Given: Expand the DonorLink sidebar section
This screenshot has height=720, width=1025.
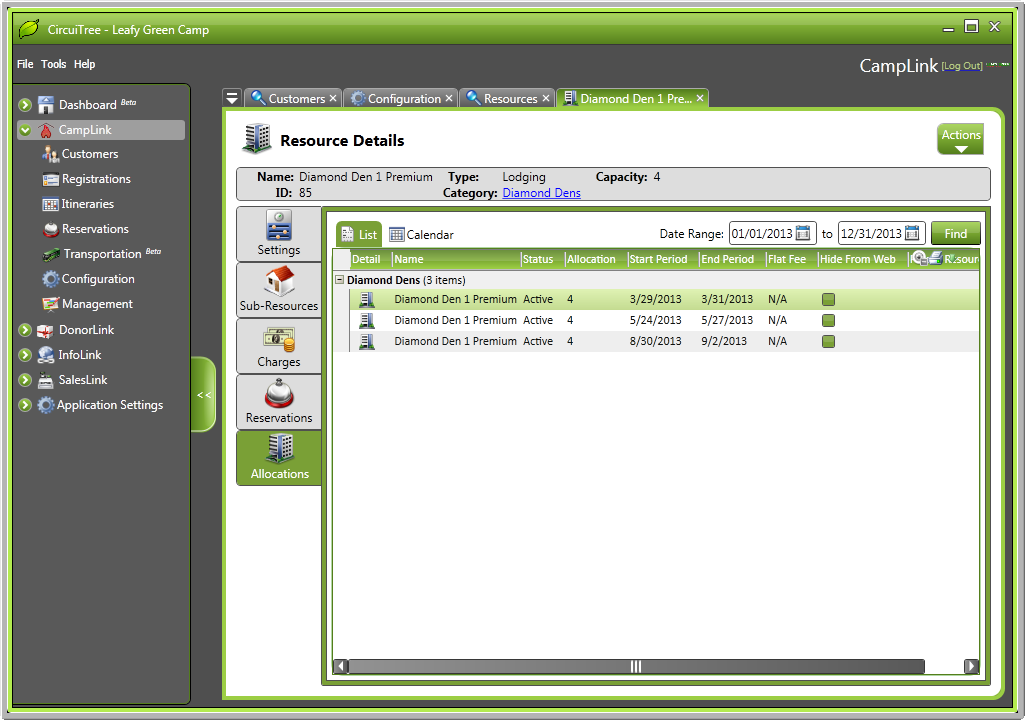Looking at the screenshot, I should [x=25, y=330].
